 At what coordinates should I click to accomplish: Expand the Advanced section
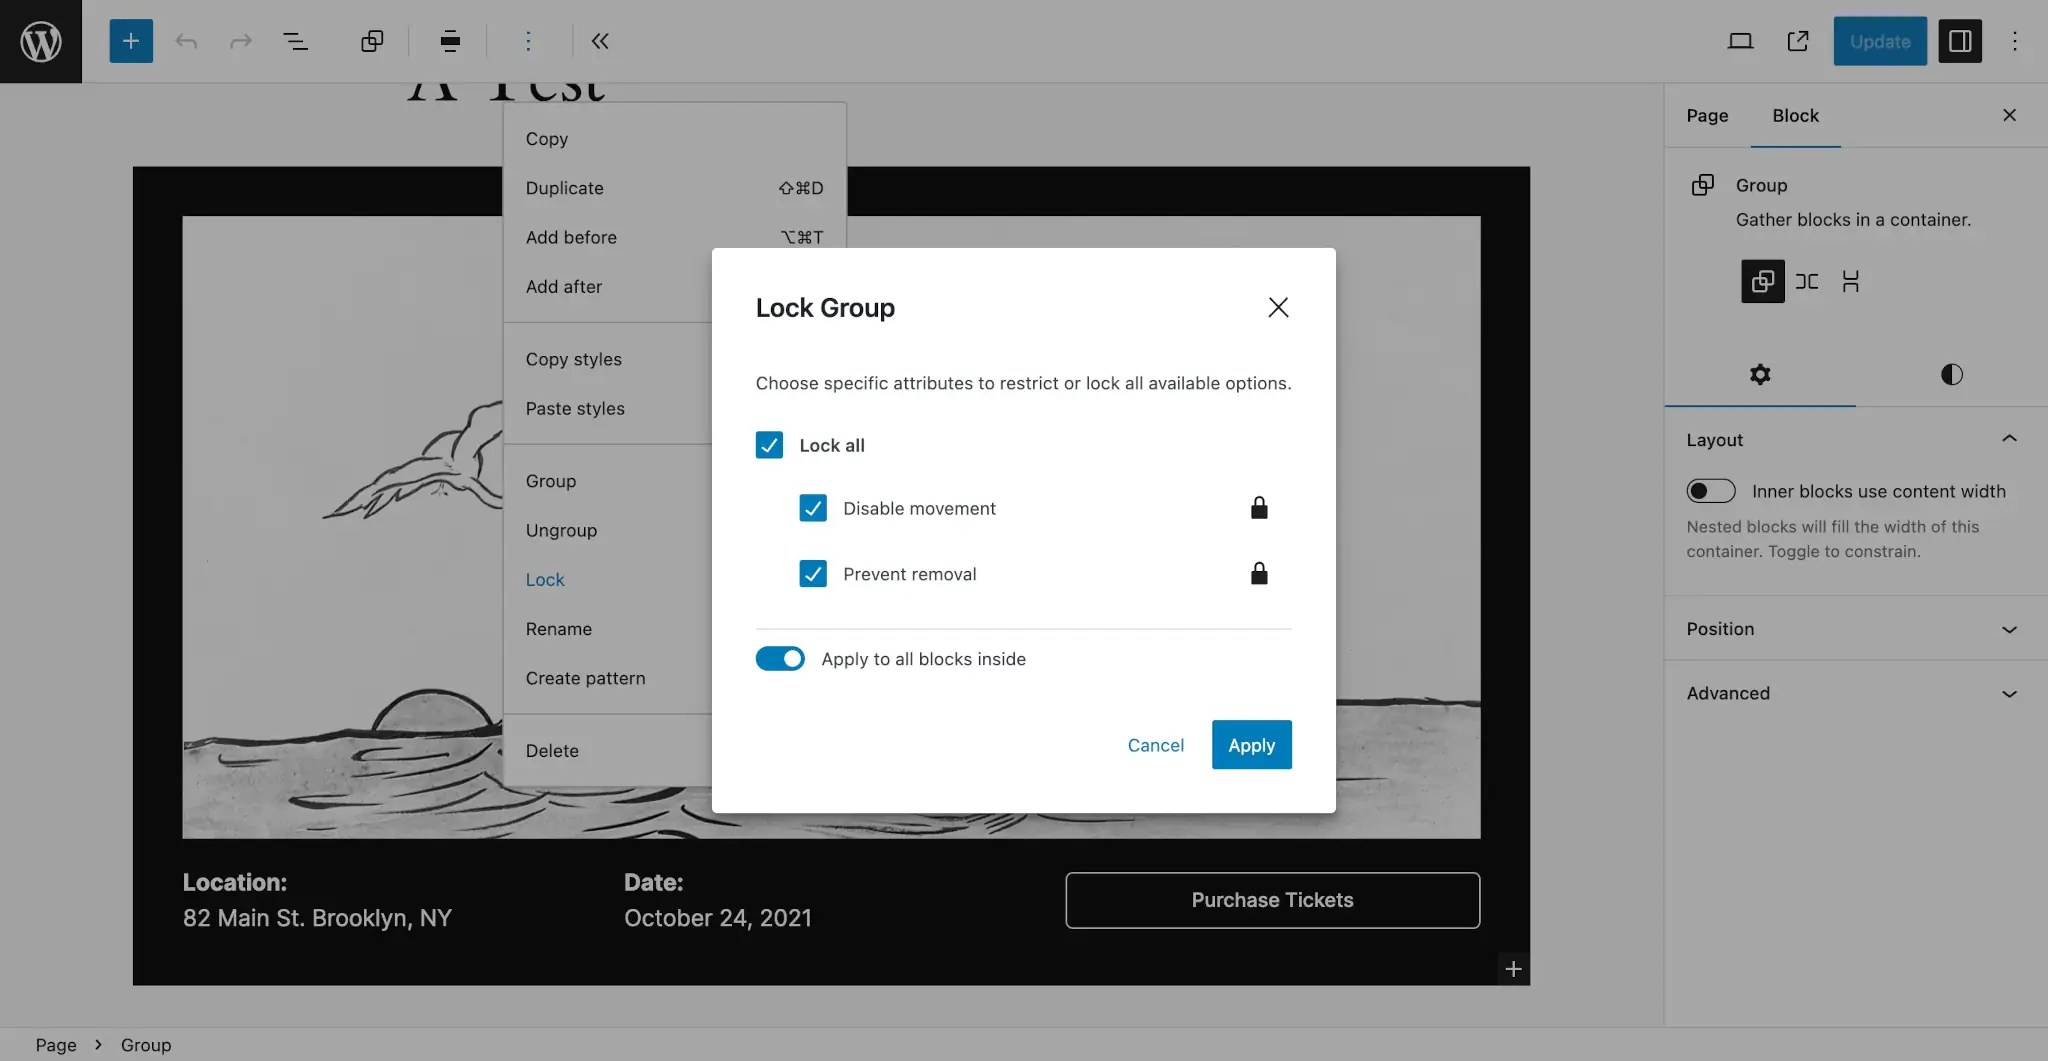(2009, 693)
